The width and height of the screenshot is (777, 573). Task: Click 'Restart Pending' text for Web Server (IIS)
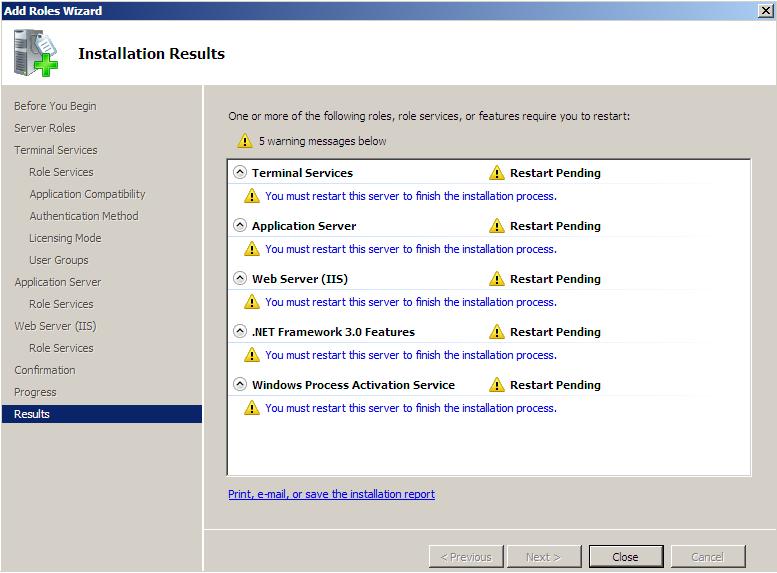(555, 279)
